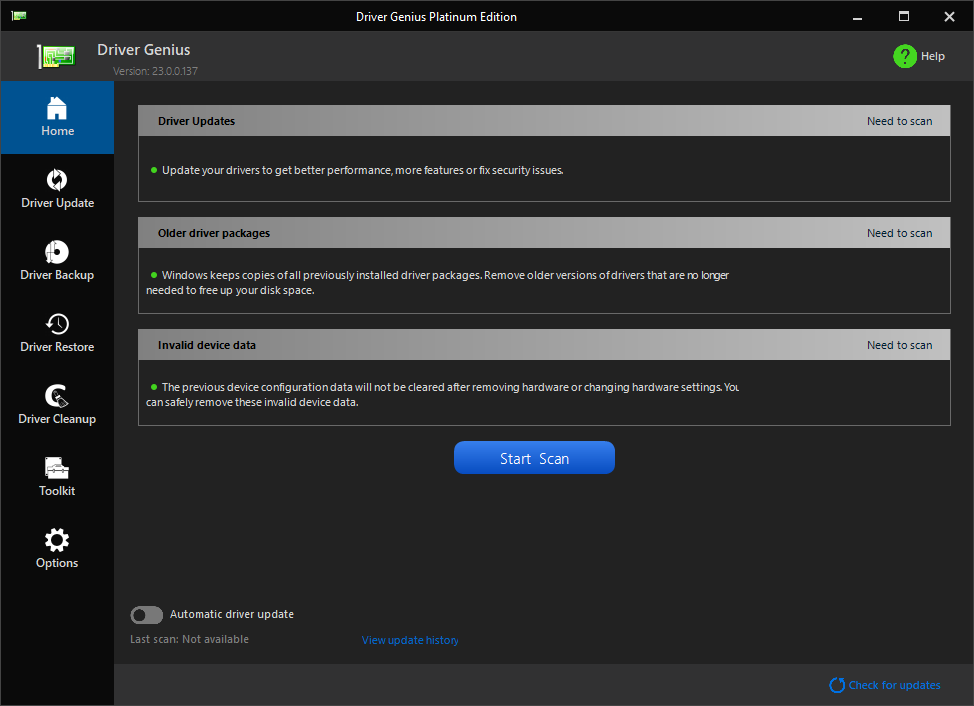The width and height of the screenshot is (974, 706).
Task: Open the Home section icon
Action: [x=57, y=108]
